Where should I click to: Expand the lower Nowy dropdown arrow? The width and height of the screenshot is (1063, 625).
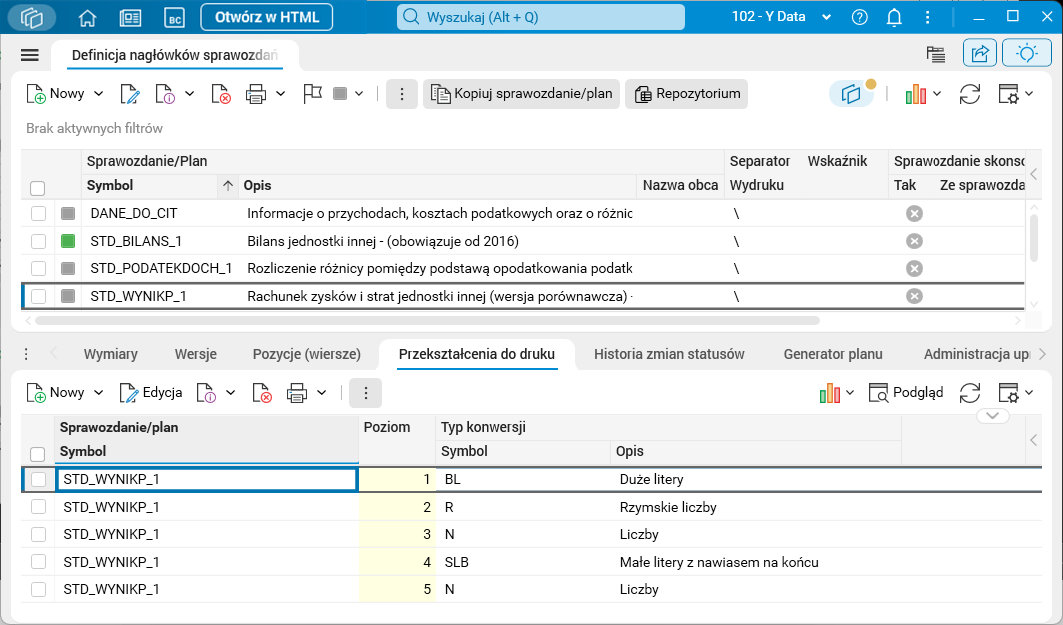pyautogui.click(x=98, y=393)
